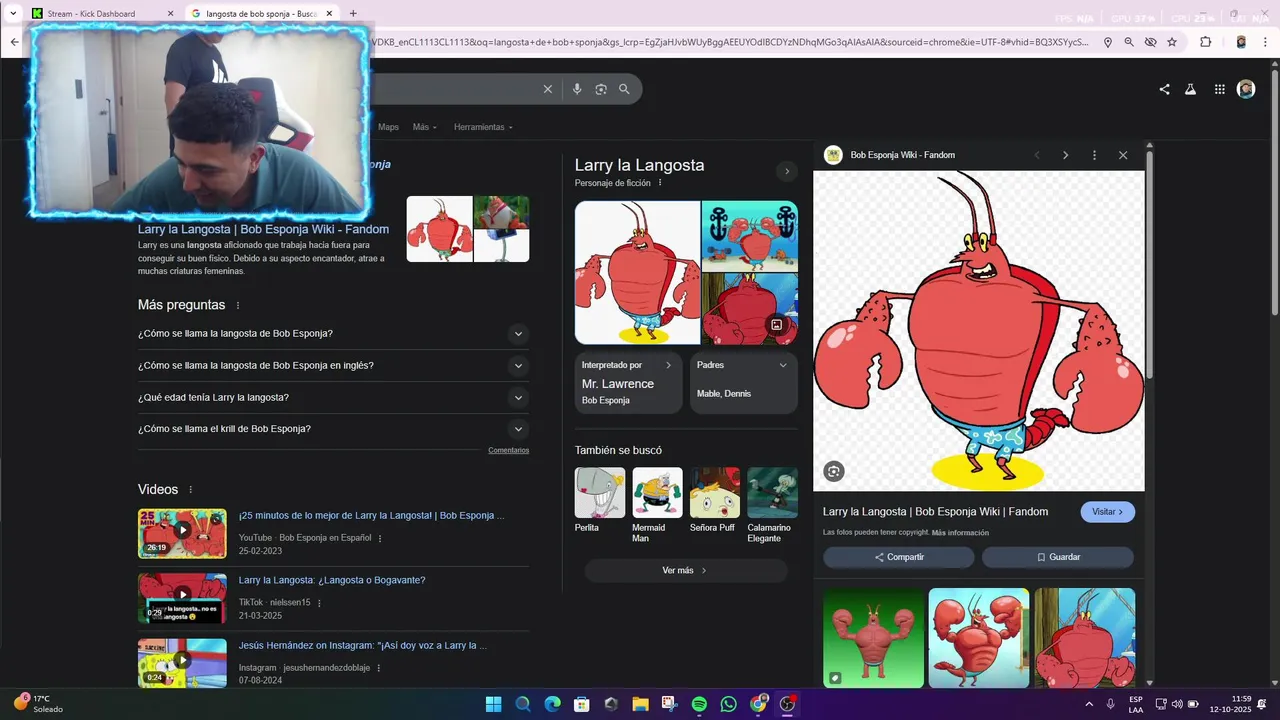1280x720 pixels.
Task: Select the Señora Puff related search thumbnail
Action: click(715, 493)
